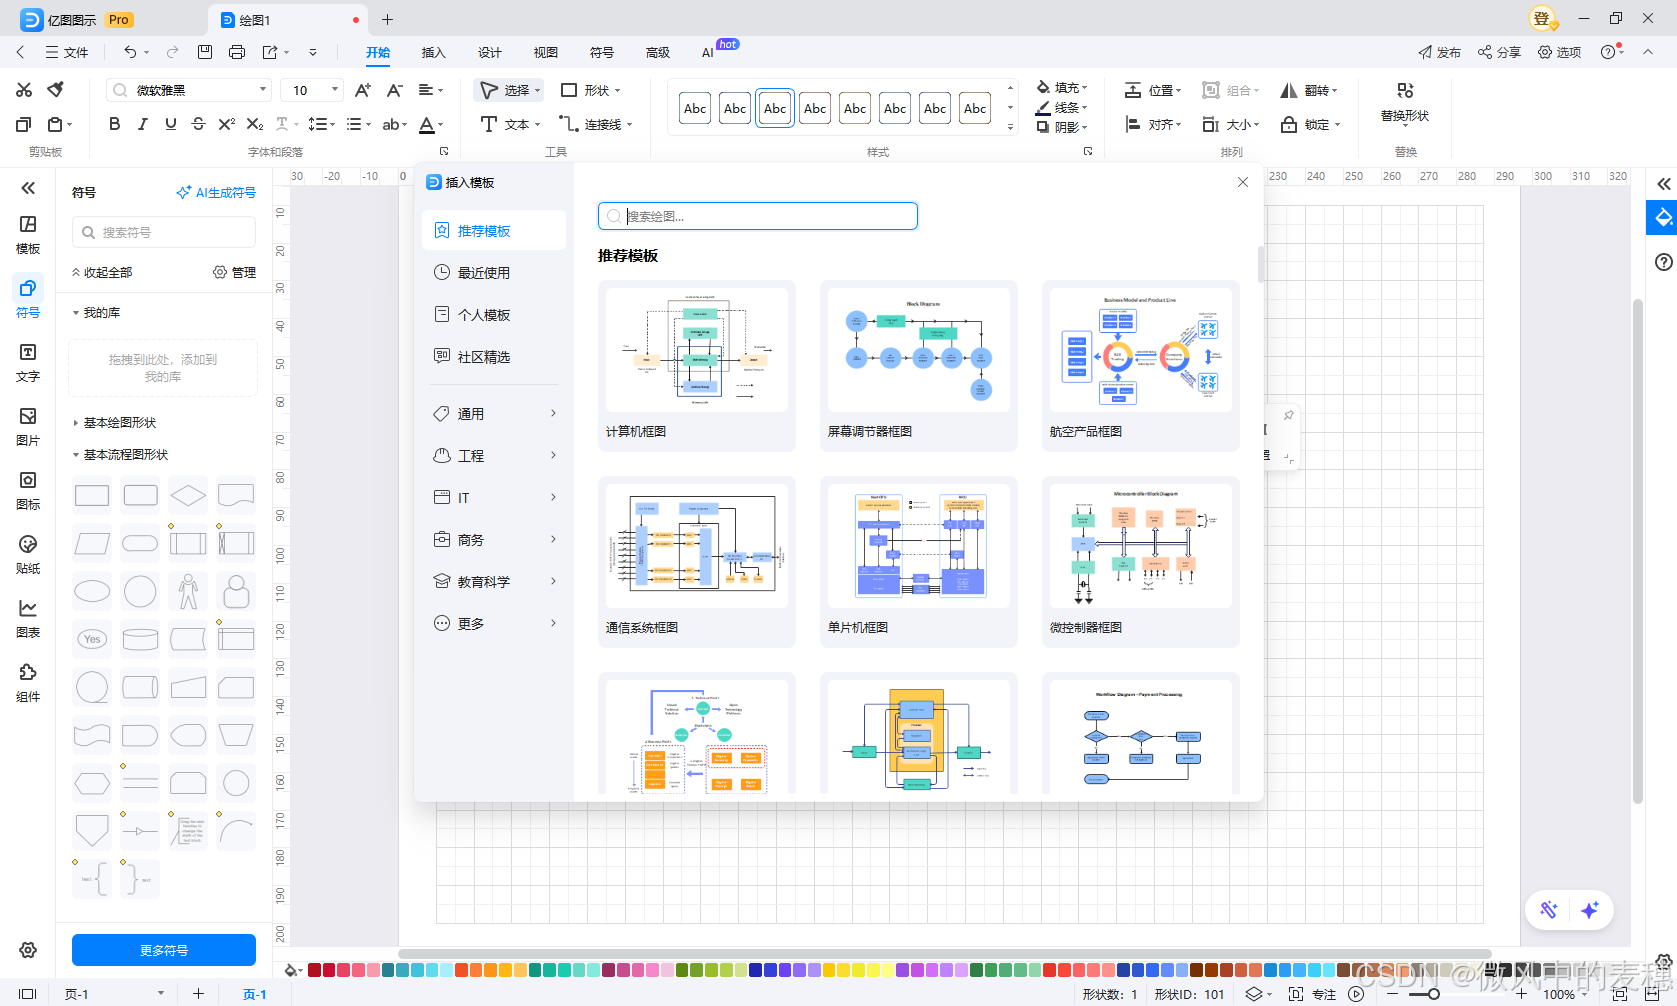1677x1006 pixels.
Task: Click the 更多符号 button
Action: [x=163, y=949]
